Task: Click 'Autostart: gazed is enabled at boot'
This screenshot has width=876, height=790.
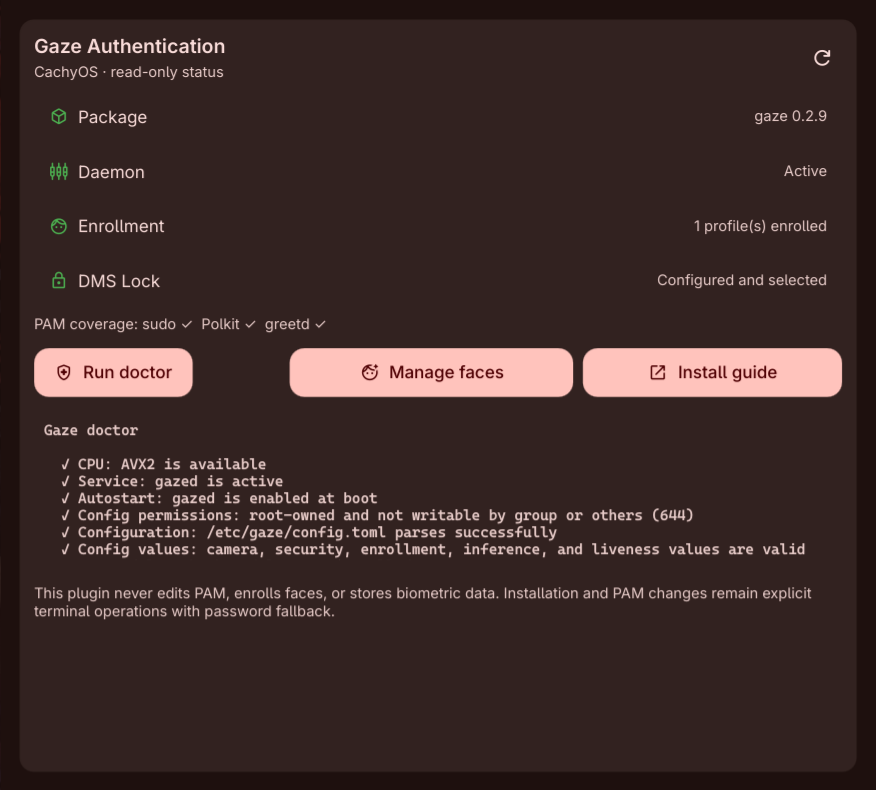Action: click(219, 498)
